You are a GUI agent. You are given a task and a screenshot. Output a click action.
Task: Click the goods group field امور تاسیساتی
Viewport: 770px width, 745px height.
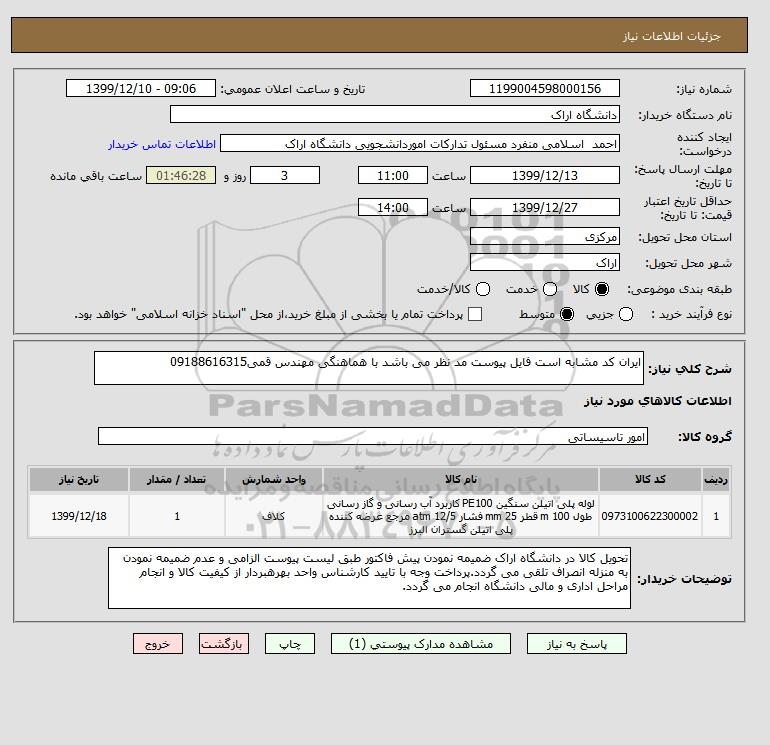coord(373,436)
